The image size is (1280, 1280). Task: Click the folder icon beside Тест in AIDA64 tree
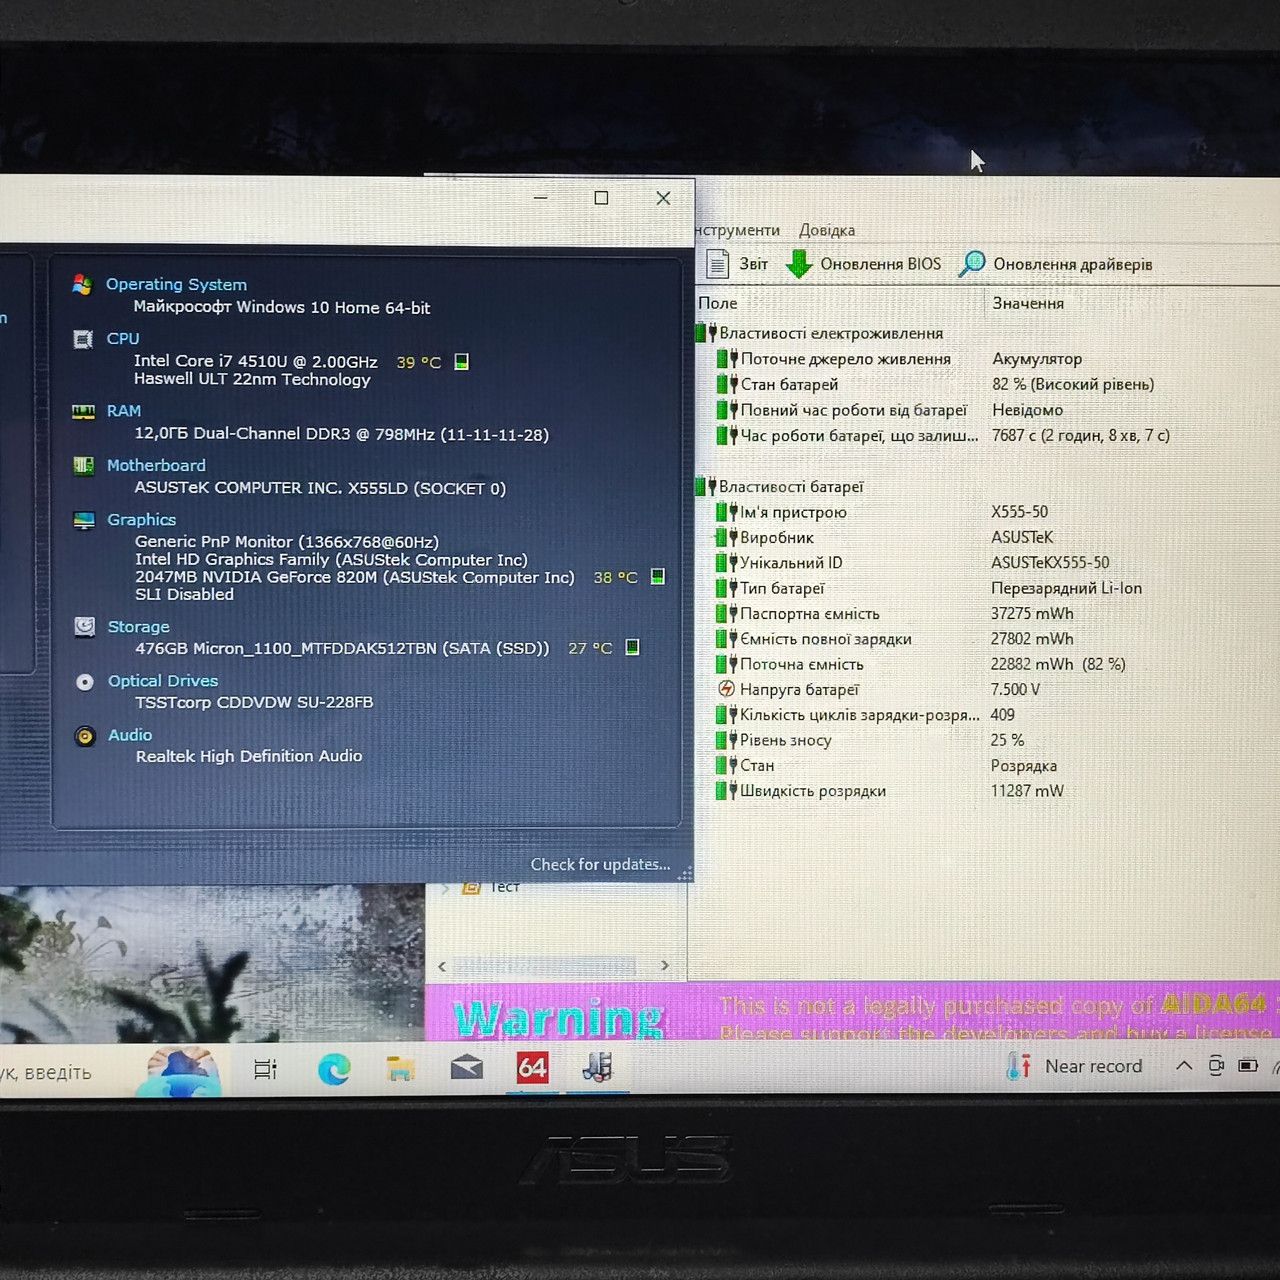coord(472,887)
